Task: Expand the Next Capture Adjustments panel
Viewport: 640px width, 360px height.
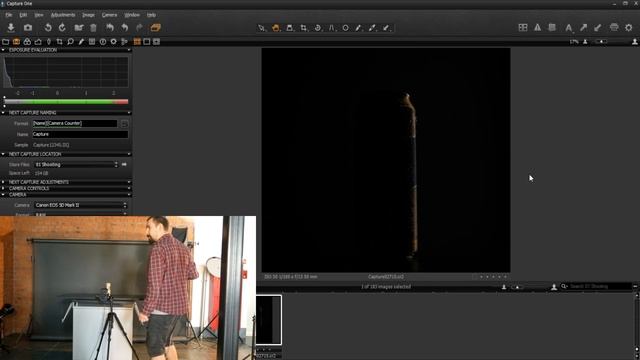Action: 3,182
